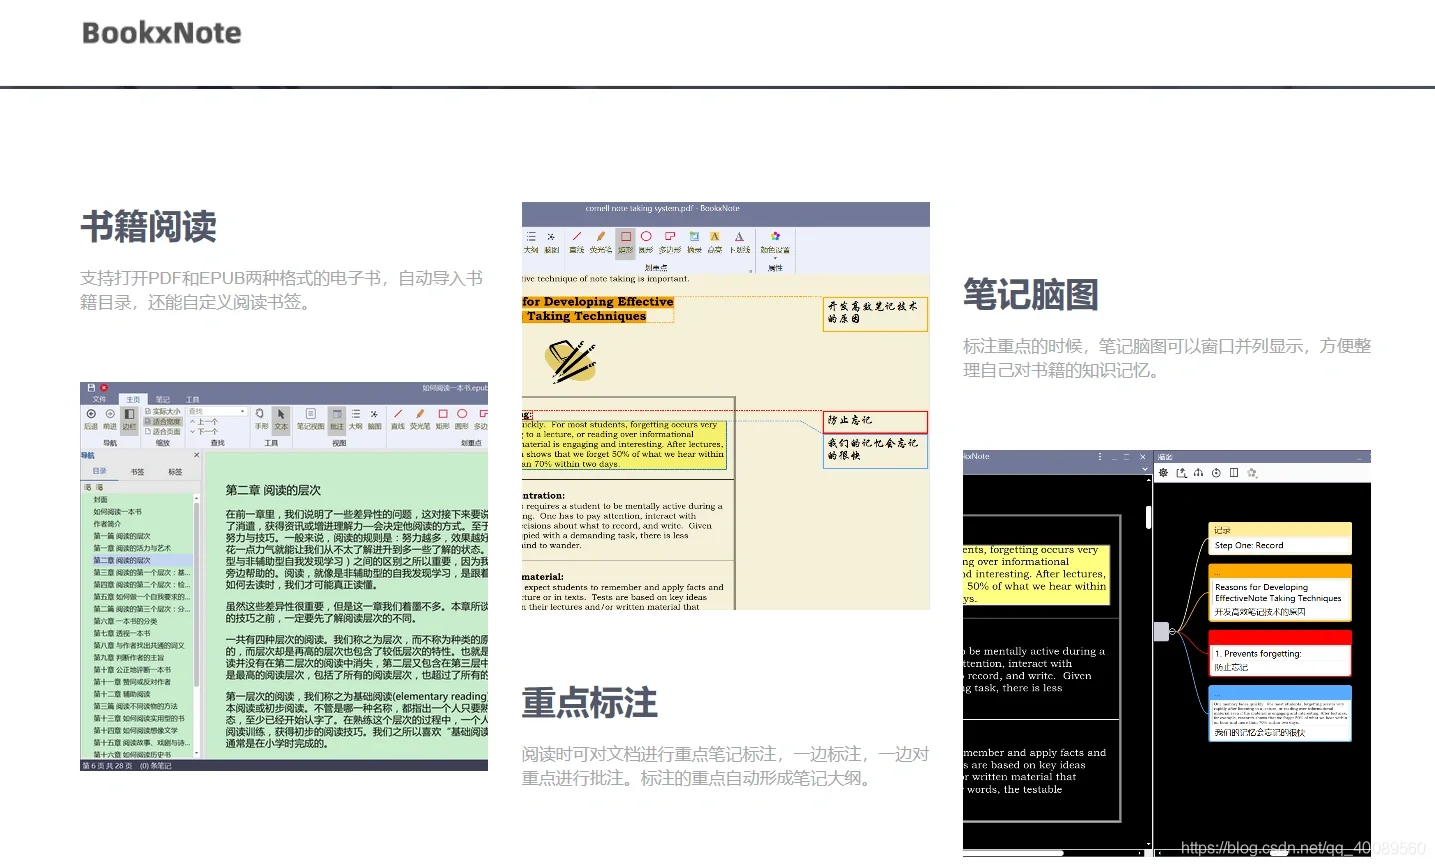The height and width of the screenshot is (867, 1435).
Task: Click the BookxNote logo at page top
Action: (161, 33)
